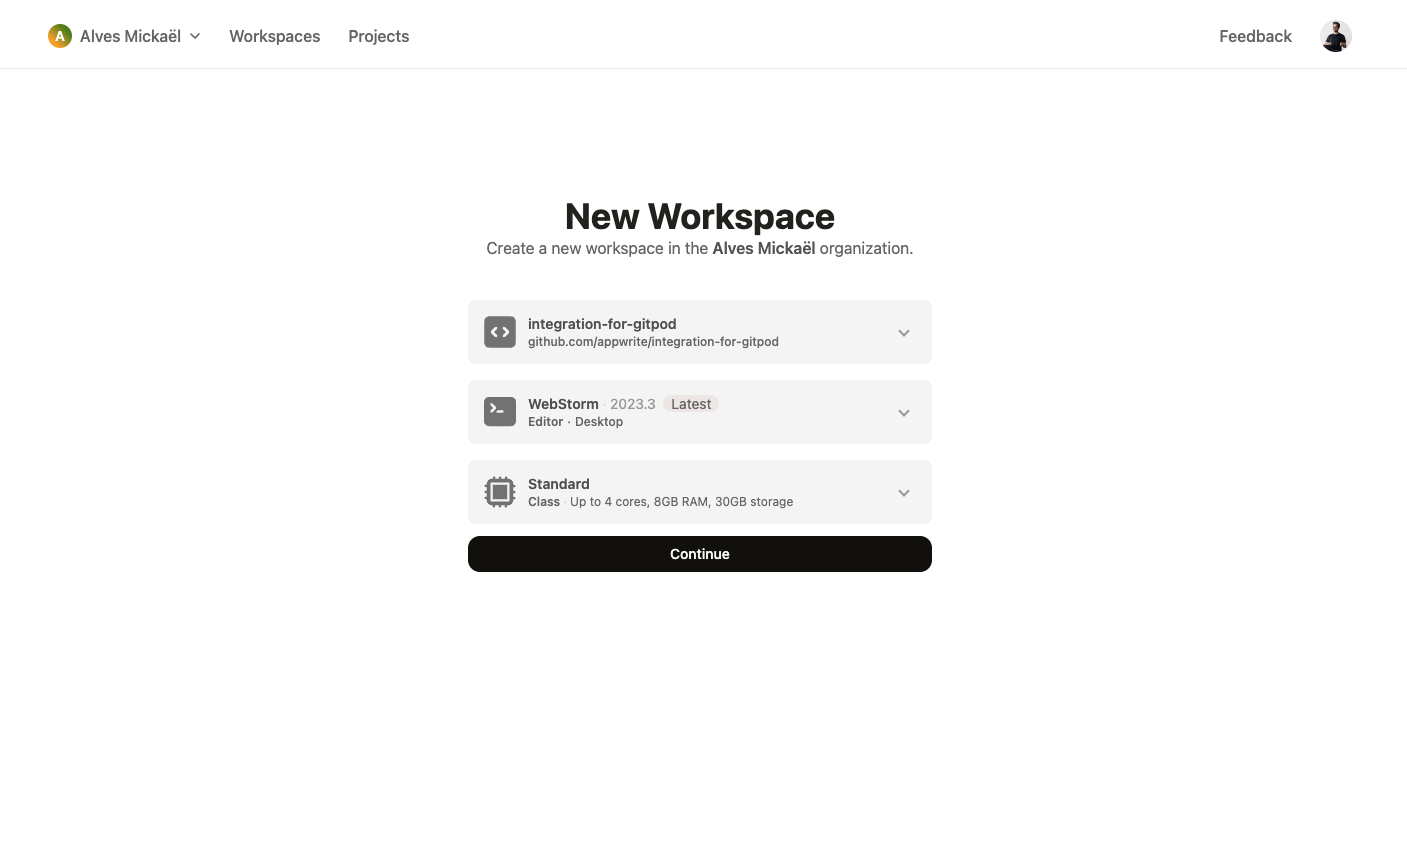Click the New Workspace page heading

coord(700,216)
